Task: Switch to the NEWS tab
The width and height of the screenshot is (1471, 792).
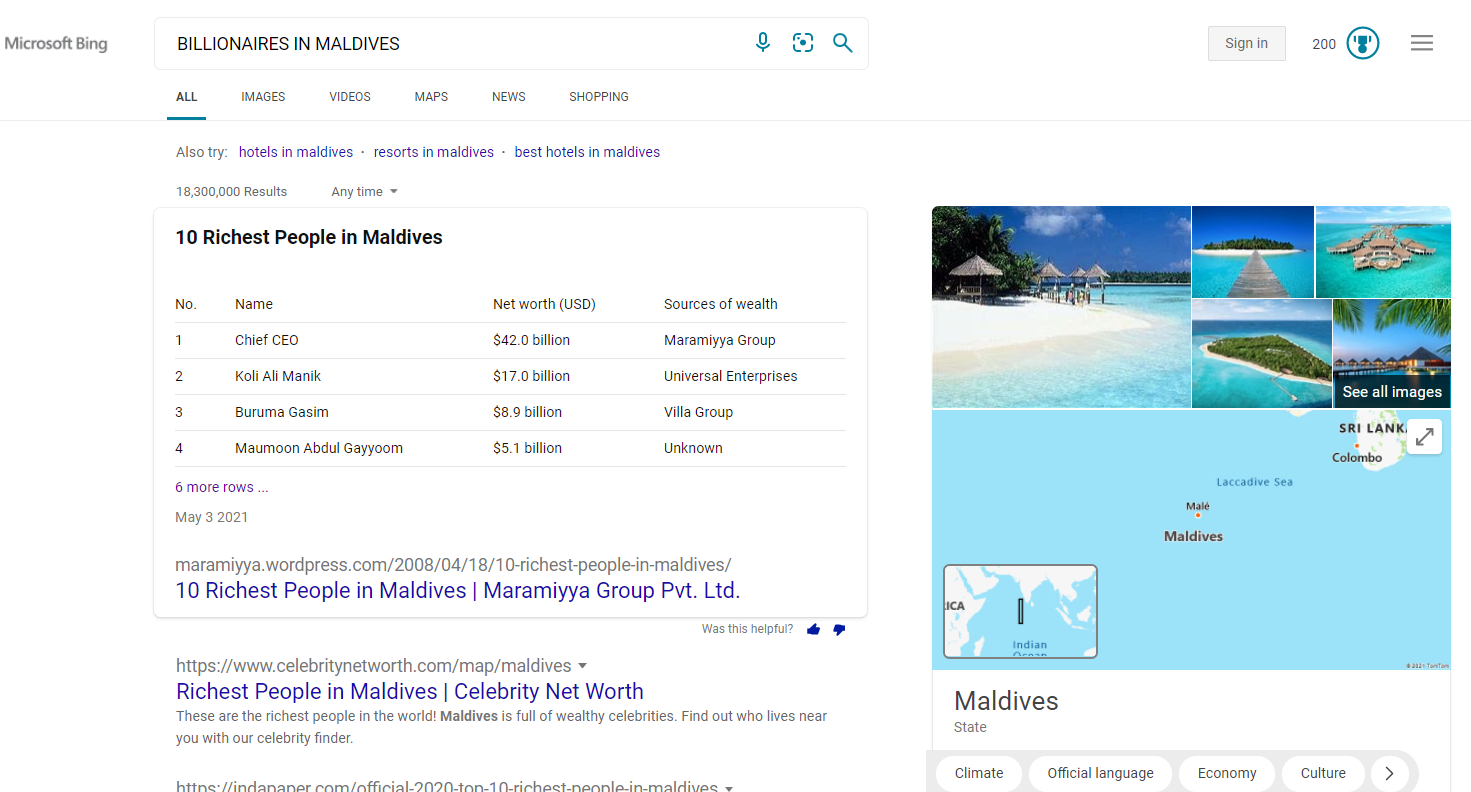Action: pyautogui.click(x=509, y=97)
